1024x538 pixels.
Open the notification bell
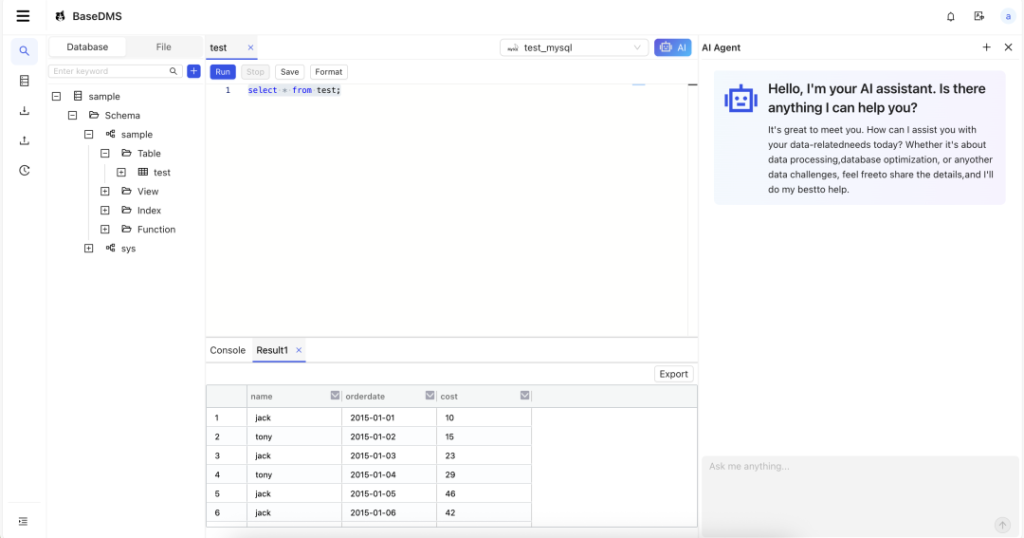[950, 16]
